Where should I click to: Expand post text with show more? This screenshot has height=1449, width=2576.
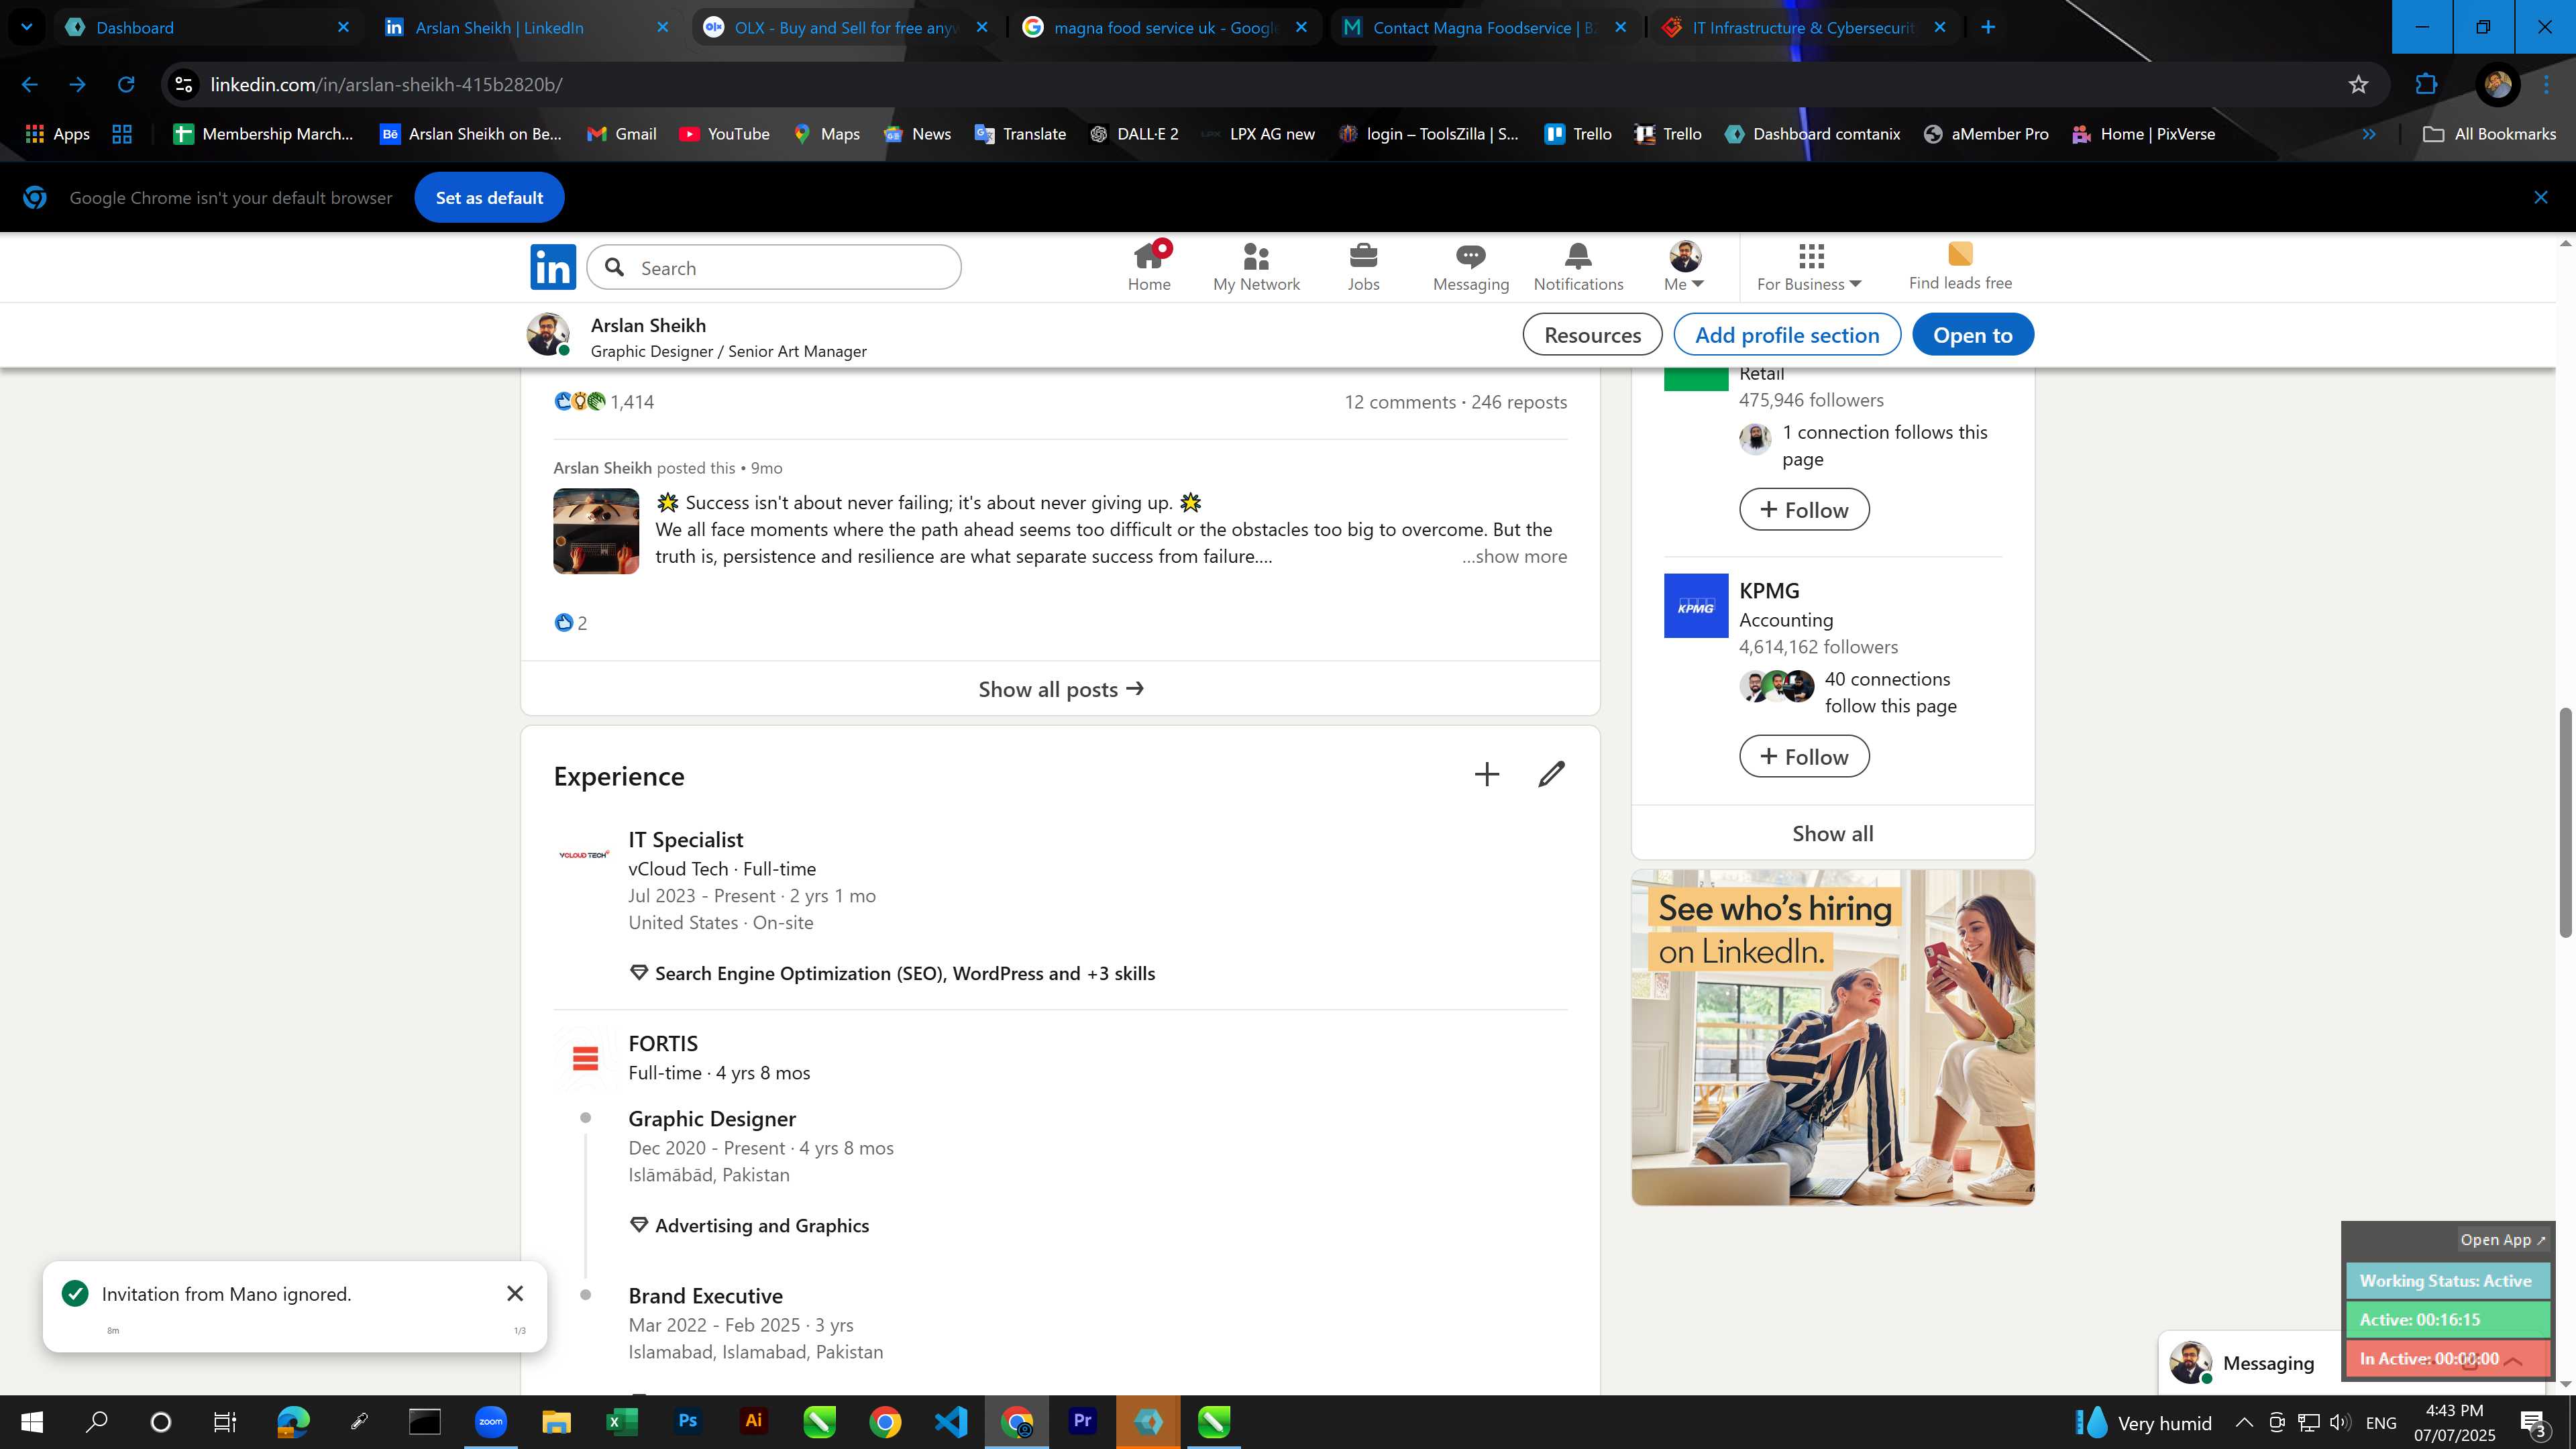pos(1514,556)
